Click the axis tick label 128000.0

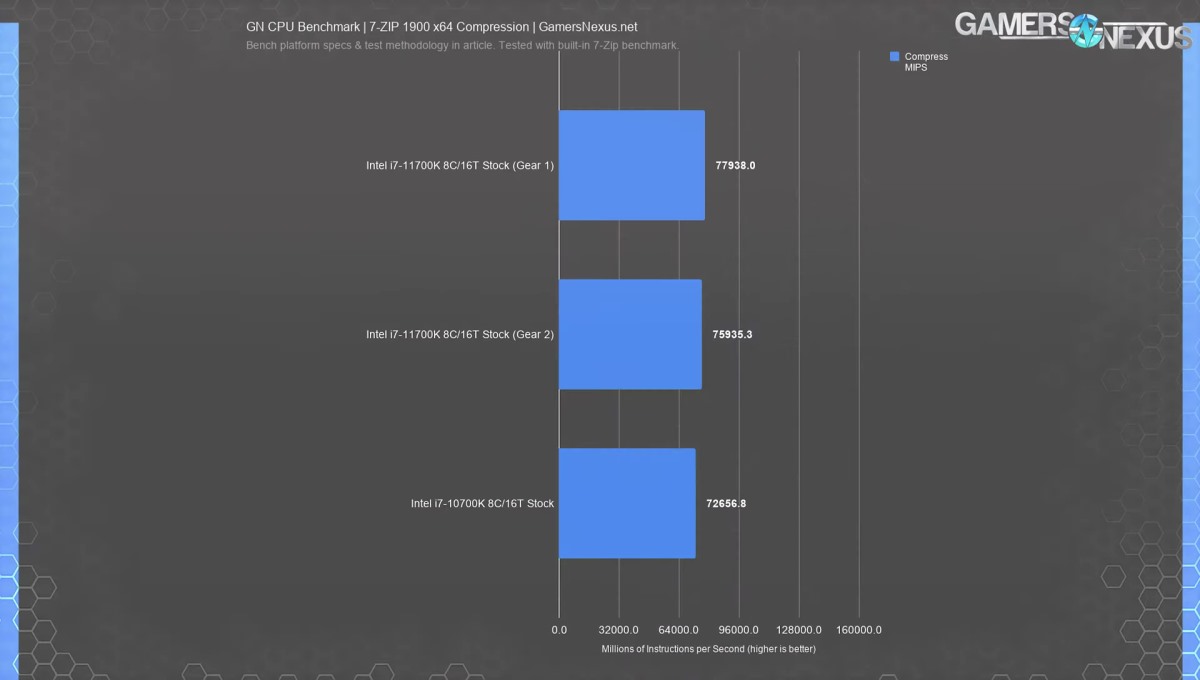click(x=799, y=630)
